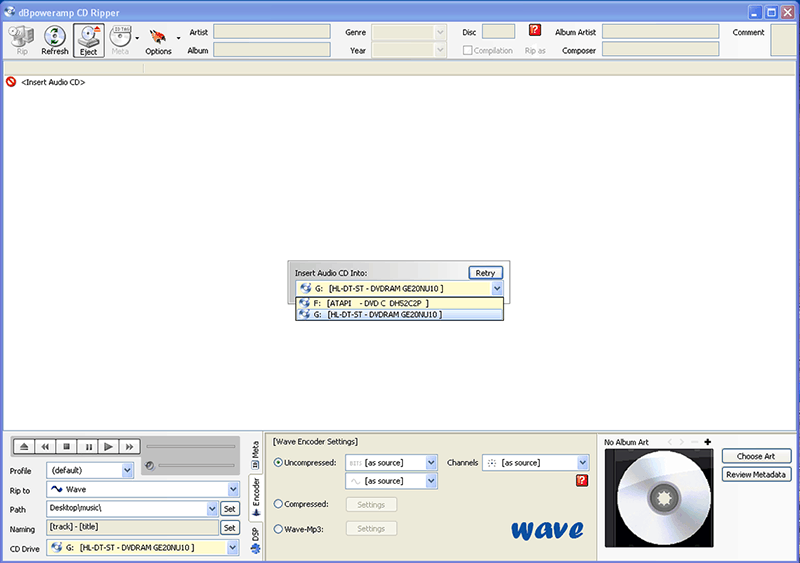Click the Choose Art button
The width and height of the screenshot is (800, 563).
pos(756,456)
